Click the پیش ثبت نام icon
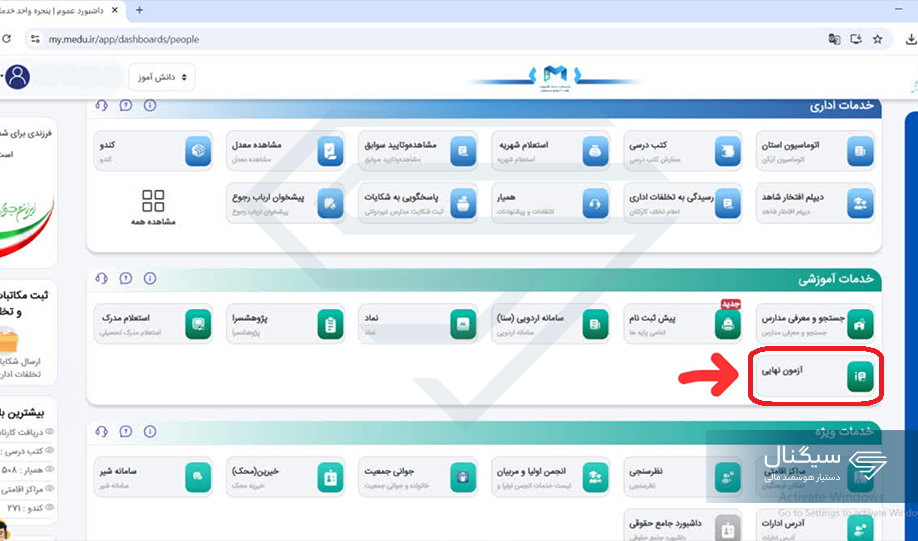 tap(728, 324)
